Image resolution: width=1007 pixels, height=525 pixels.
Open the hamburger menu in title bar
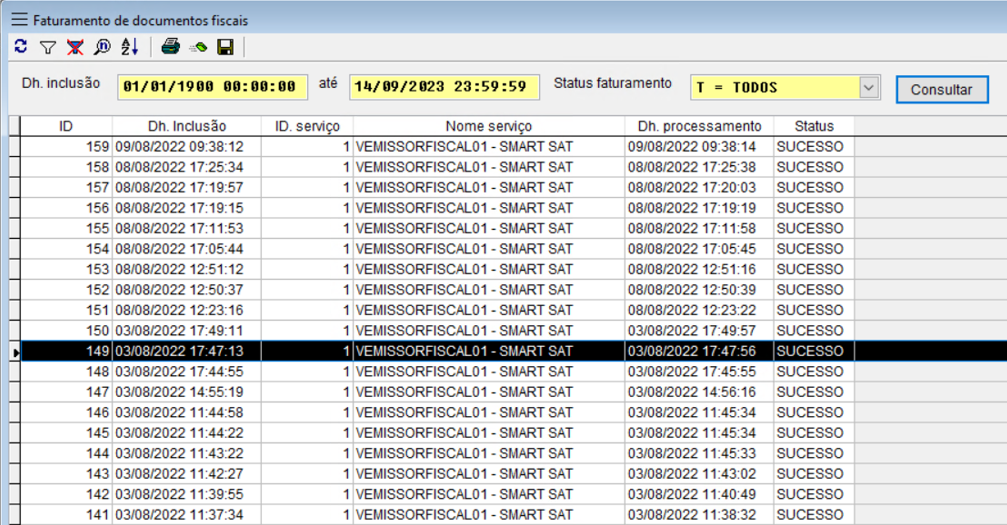click(x=19, y=20)
